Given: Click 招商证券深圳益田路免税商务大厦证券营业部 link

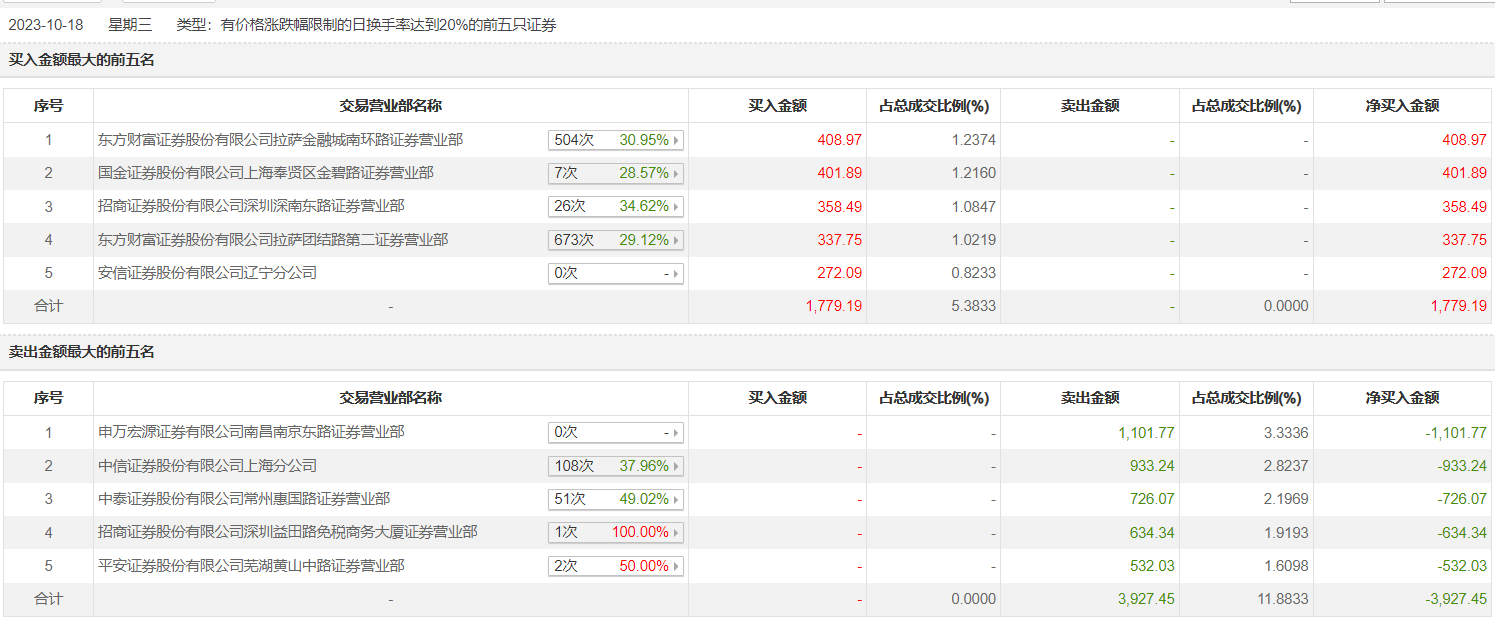Looking at the screenshot, I should tap(288, 532).
